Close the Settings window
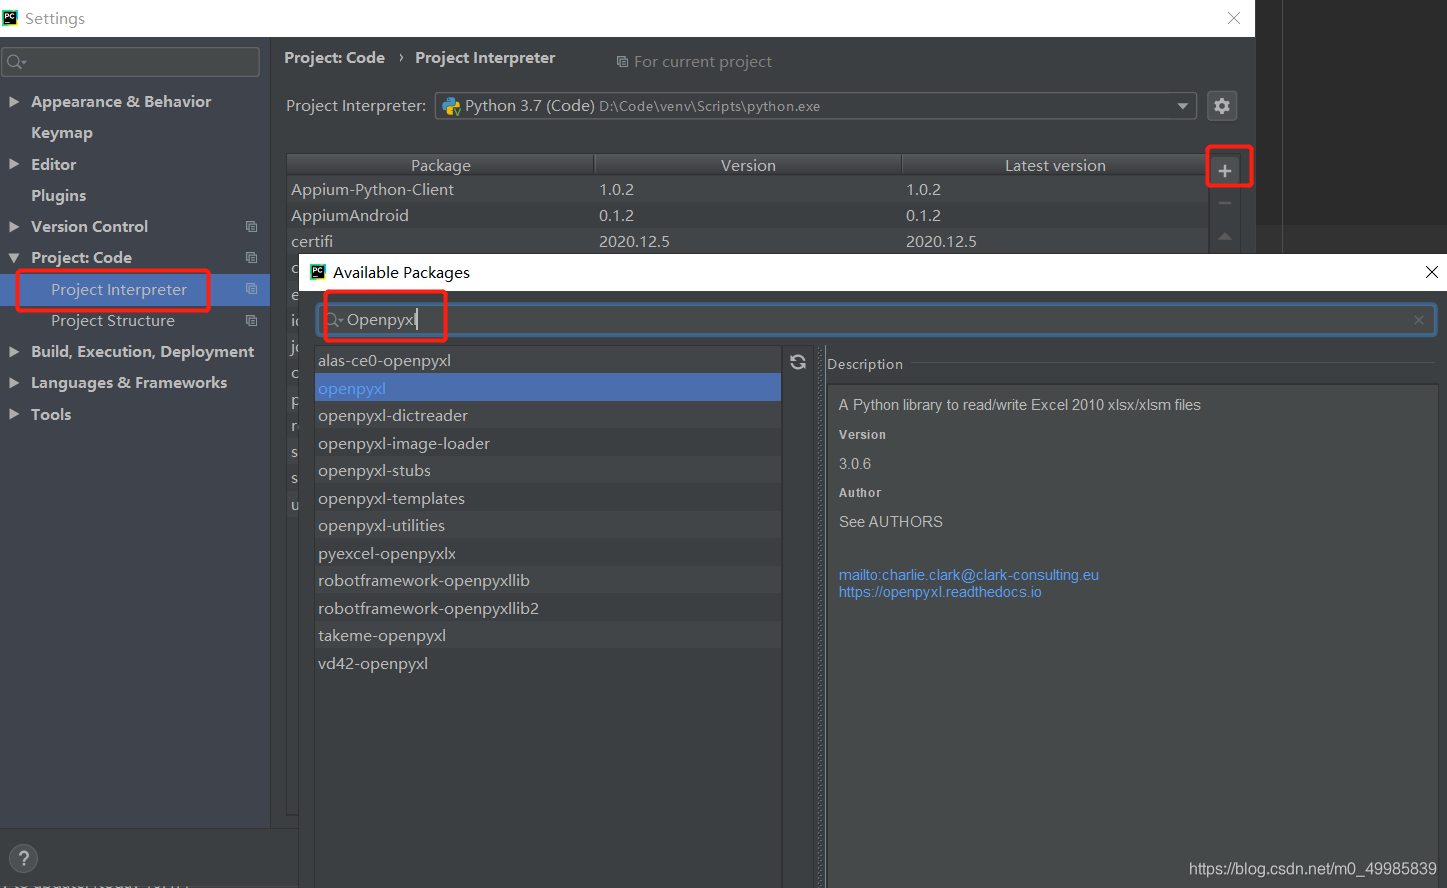Screen dimensions: 1447x888 click(x=1234, y=18)
